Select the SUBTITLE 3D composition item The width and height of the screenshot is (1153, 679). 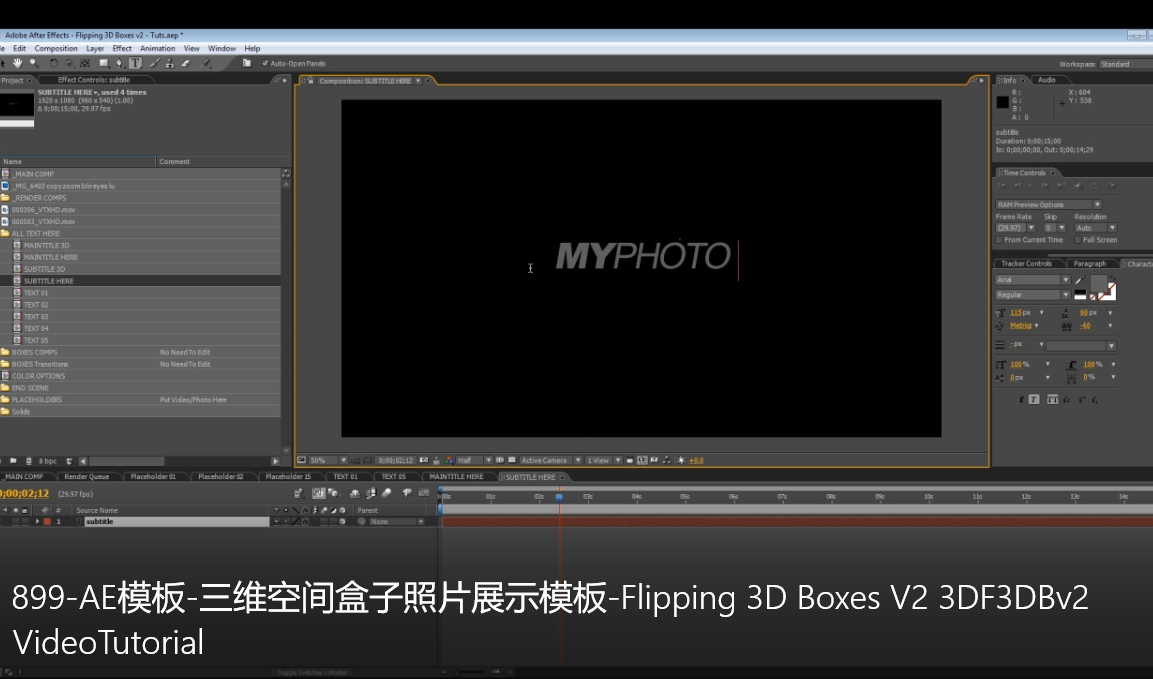[x=44, y=269]
